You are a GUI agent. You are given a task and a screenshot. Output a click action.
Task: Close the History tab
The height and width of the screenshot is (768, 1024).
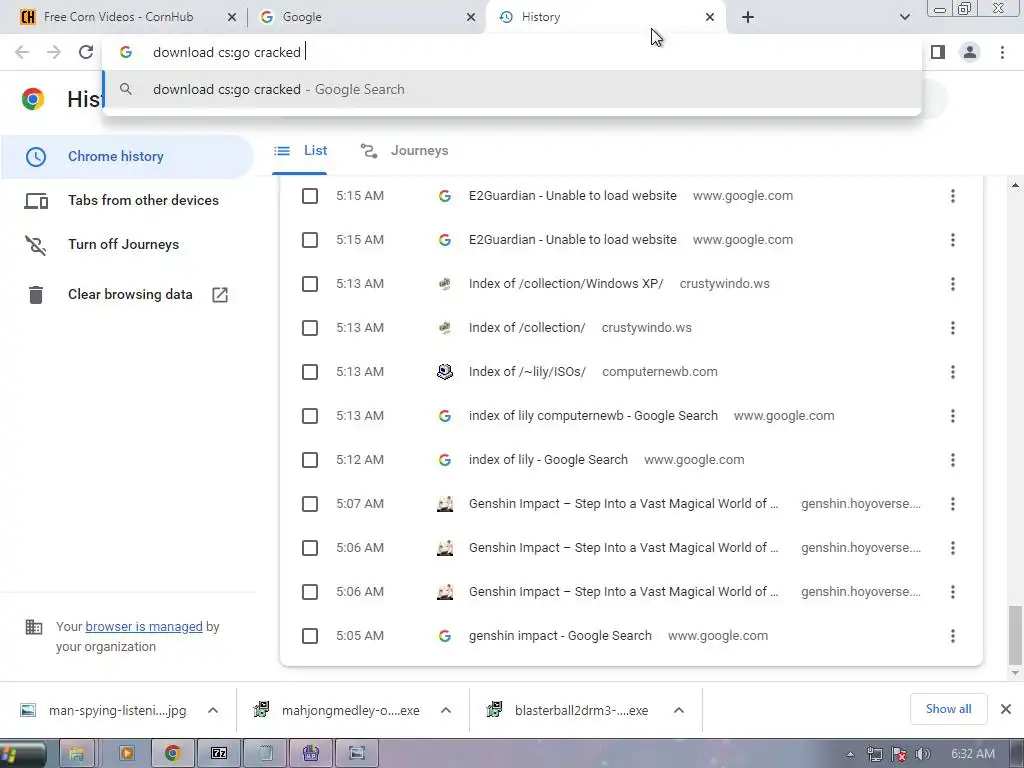710,18
